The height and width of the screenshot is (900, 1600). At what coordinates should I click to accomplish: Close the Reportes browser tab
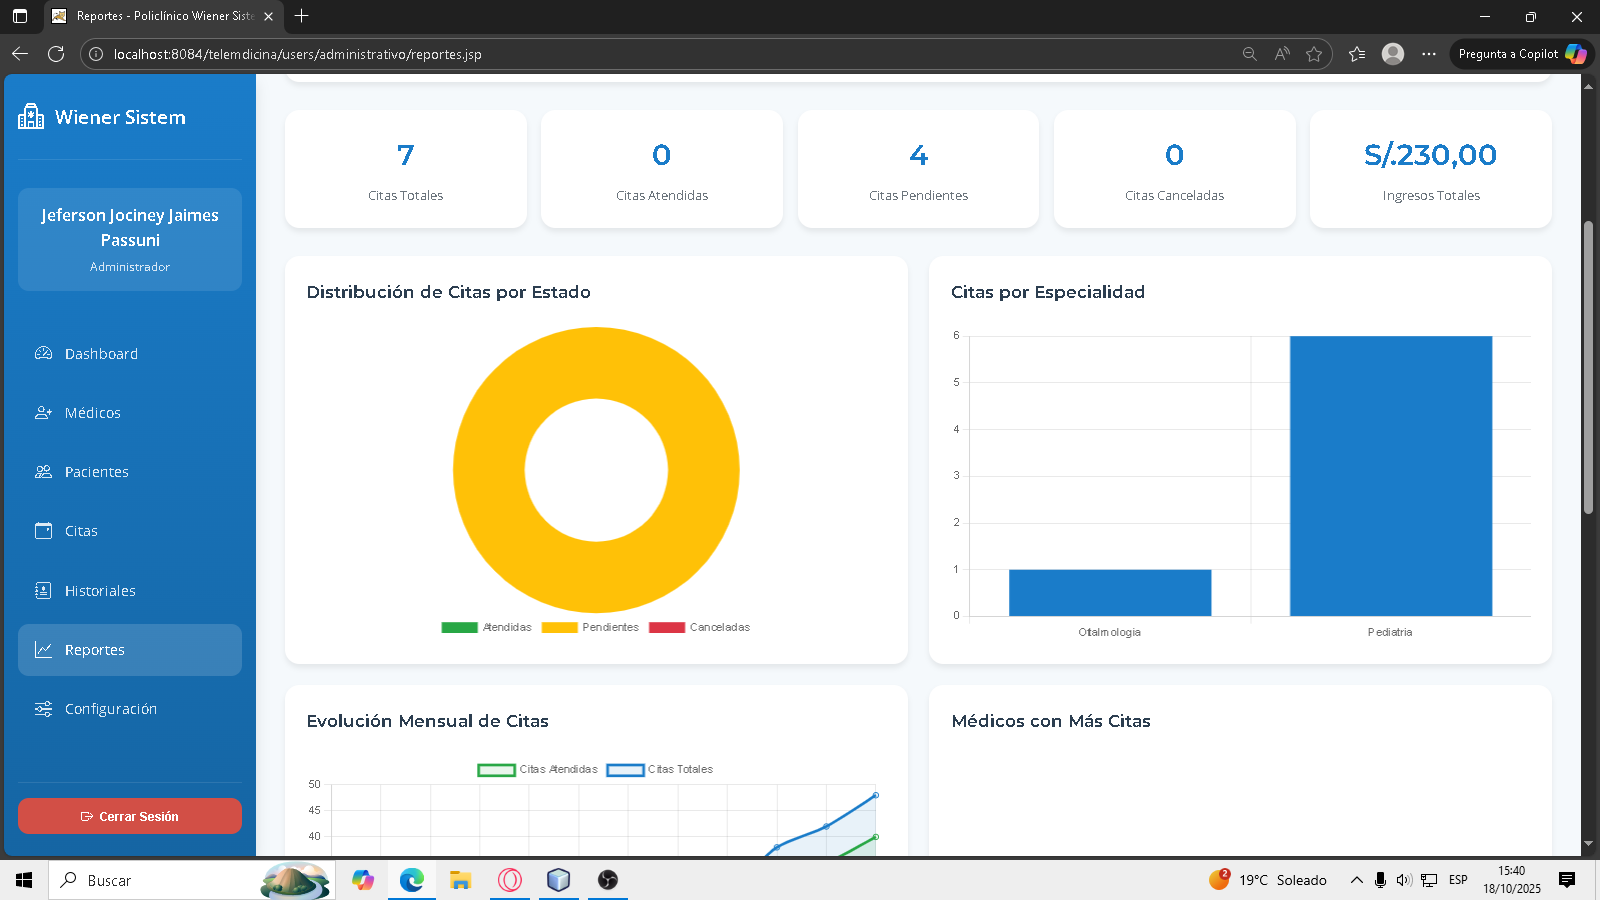click(268, 16)
